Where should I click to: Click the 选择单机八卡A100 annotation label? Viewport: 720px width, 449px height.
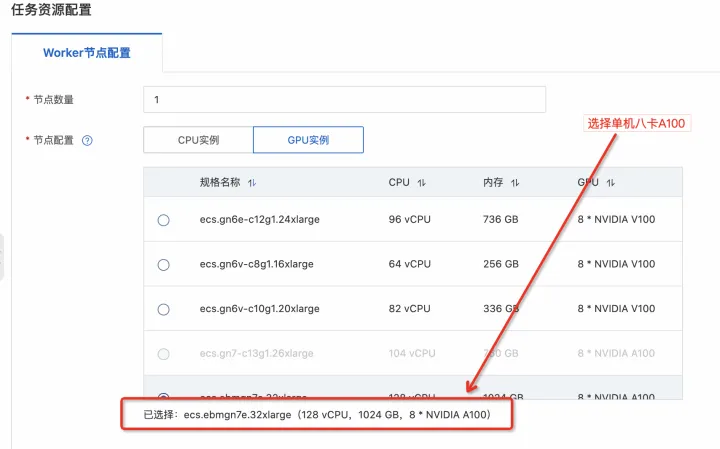[x=638, y=123]
